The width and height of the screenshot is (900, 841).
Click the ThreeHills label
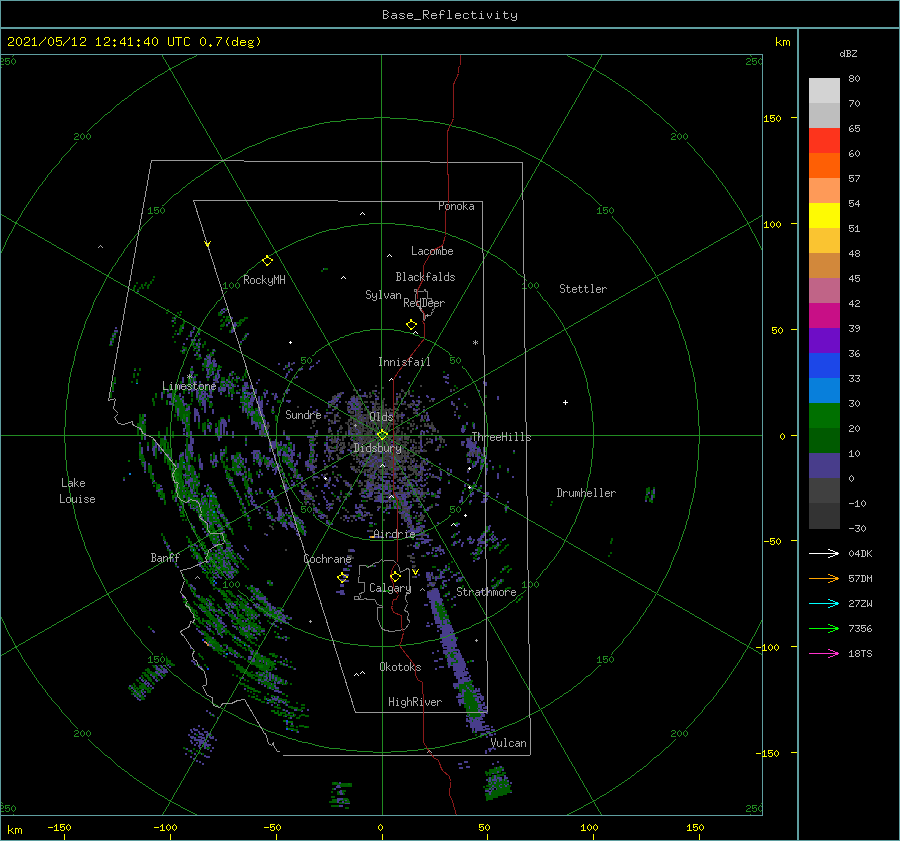(x=502, y=437)
